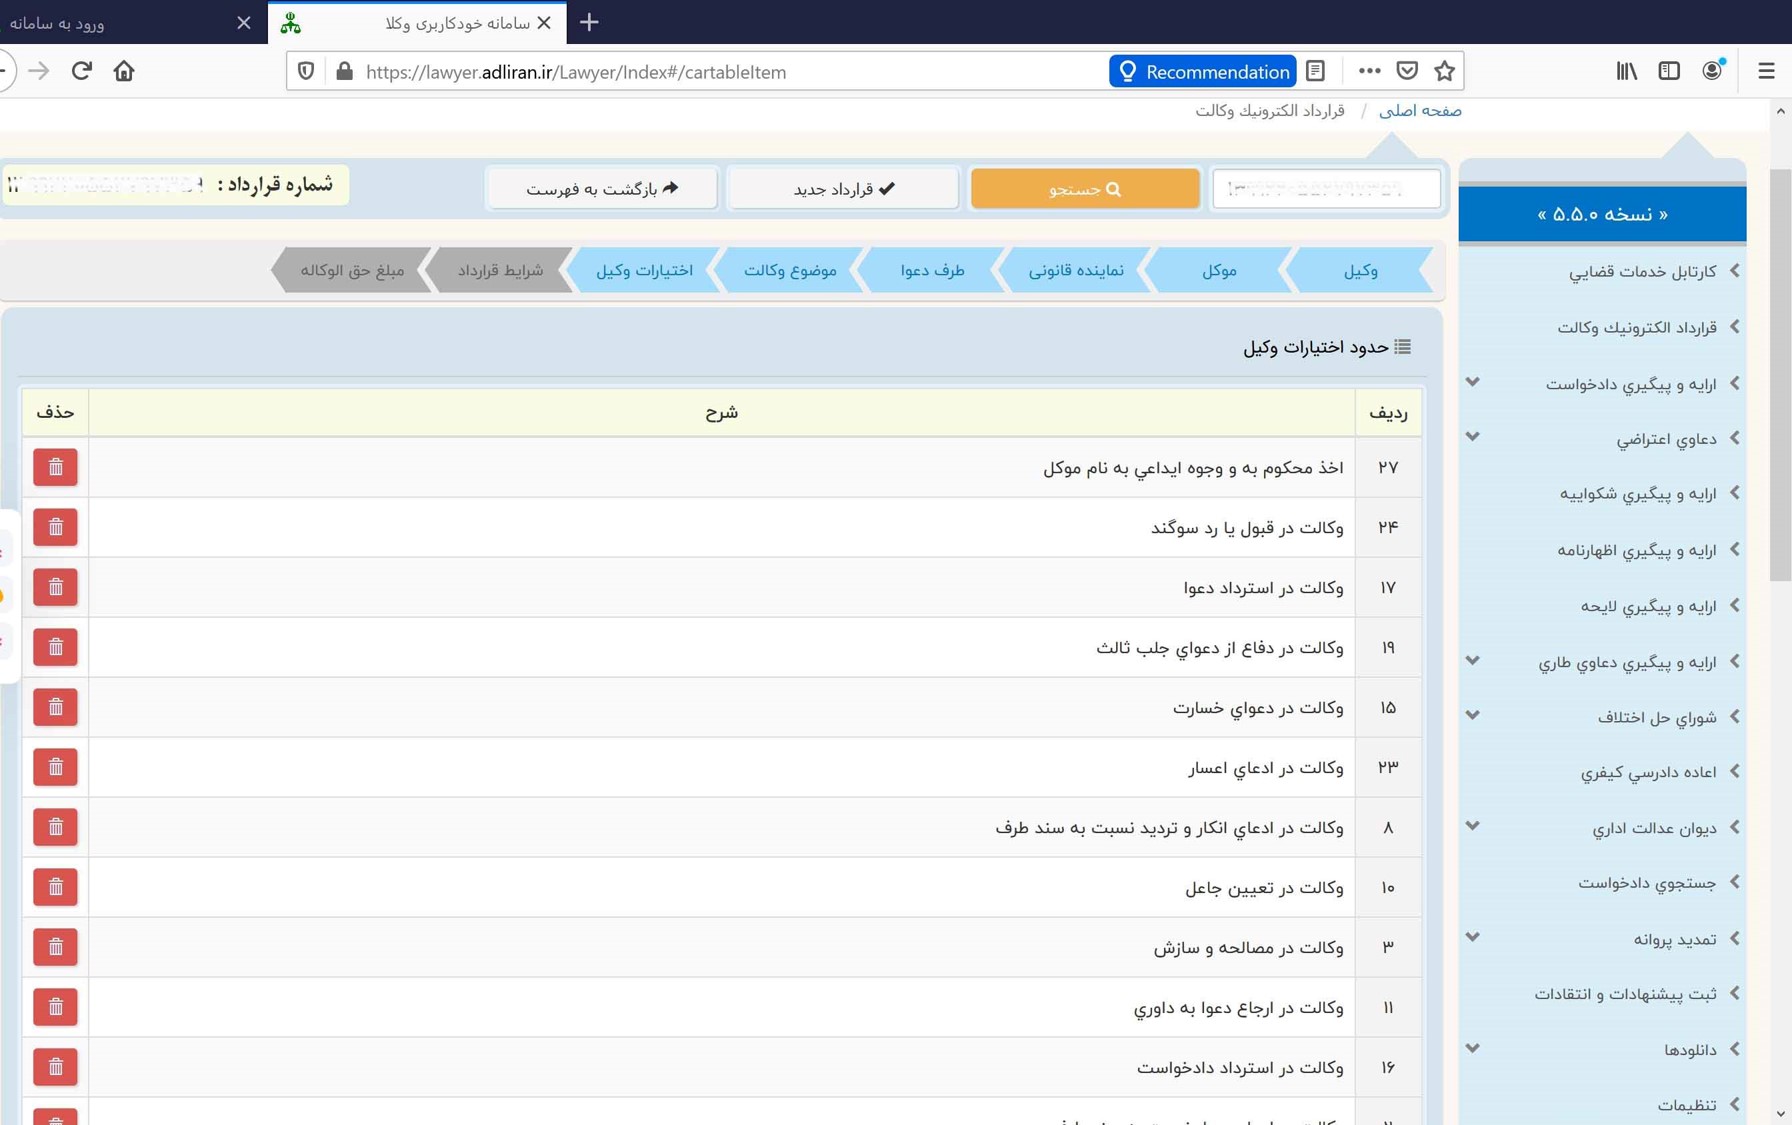Expand دیوان عدالت اداری menu
The image size is (1792, 1125).
[1472, 826]
